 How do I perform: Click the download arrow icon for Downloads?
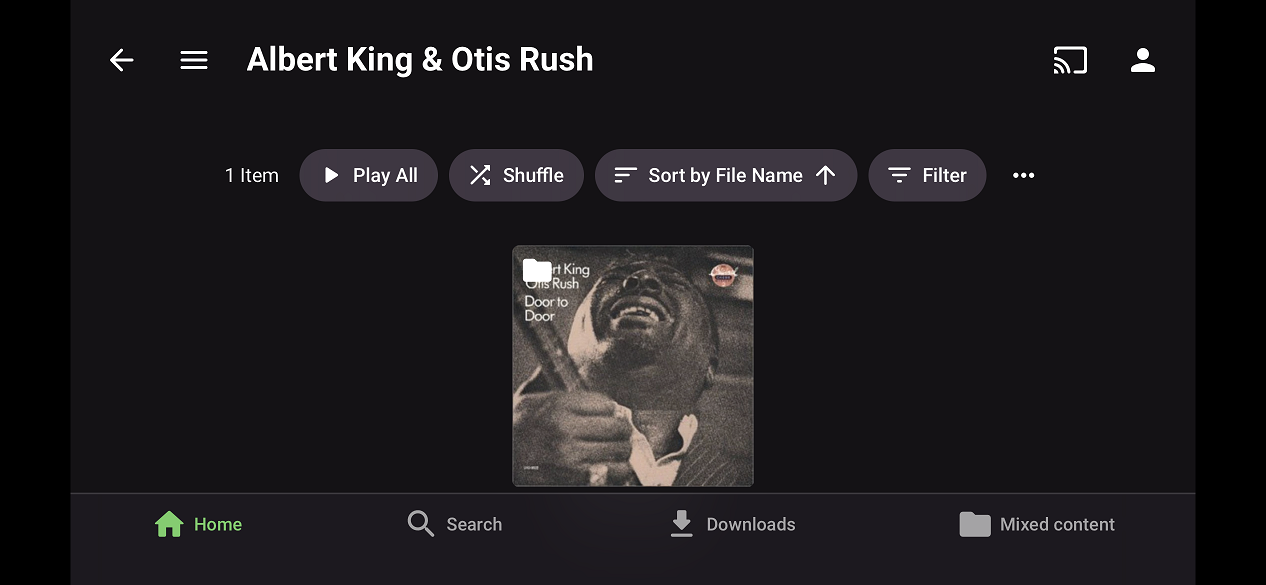(681, 524)
